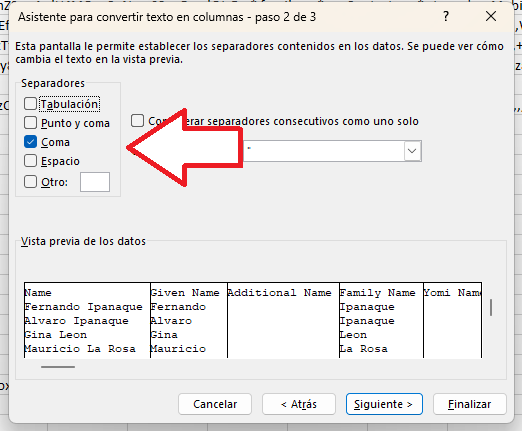This screenshot has height=431, width=522.
Task: Select the Family Name preview column
Action: (x=381, y=321)
